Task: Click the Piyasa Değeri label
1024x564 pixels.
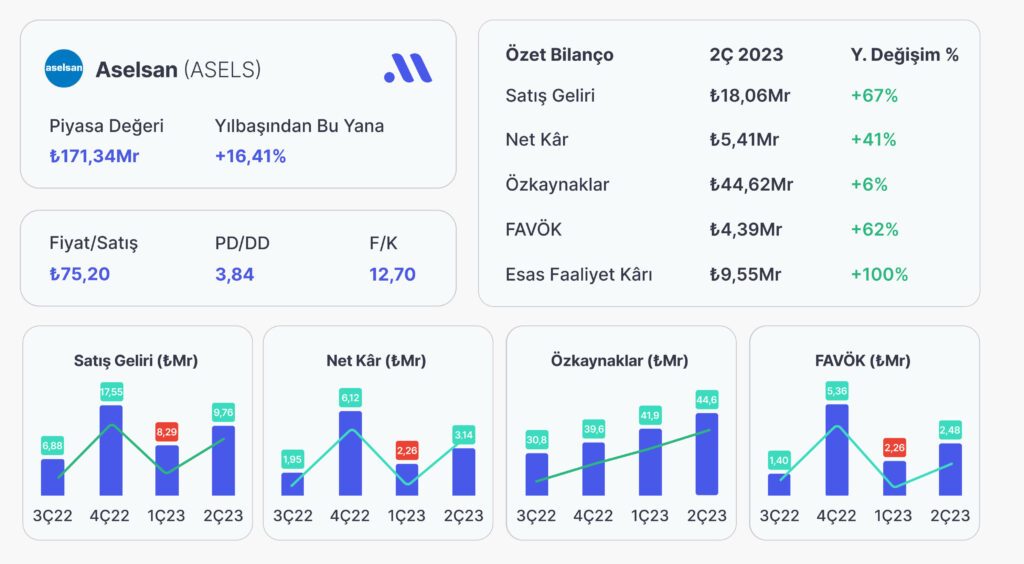Action: coord(106,126)
